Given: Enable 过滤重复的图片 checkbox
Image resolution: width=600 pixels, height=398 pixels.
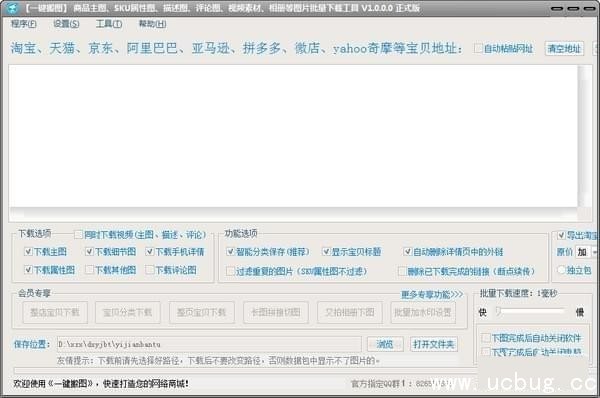Looking at the screenshot, I should [230, 271].
